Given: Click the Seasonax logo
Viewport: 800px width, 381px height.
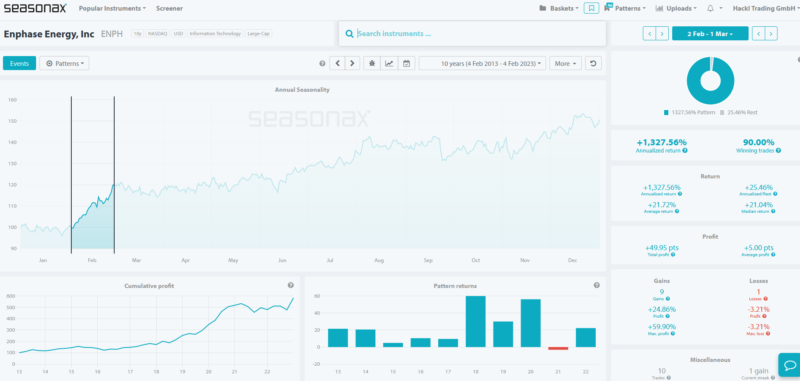Looking at the screenshot, I should tap(35, 8).
